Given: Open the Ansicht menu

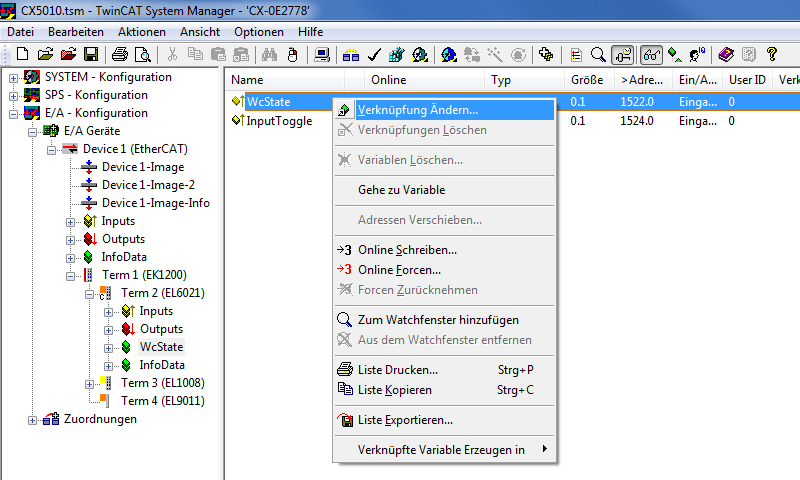Looking at the screenshot, I should click(x=199, y=32).
